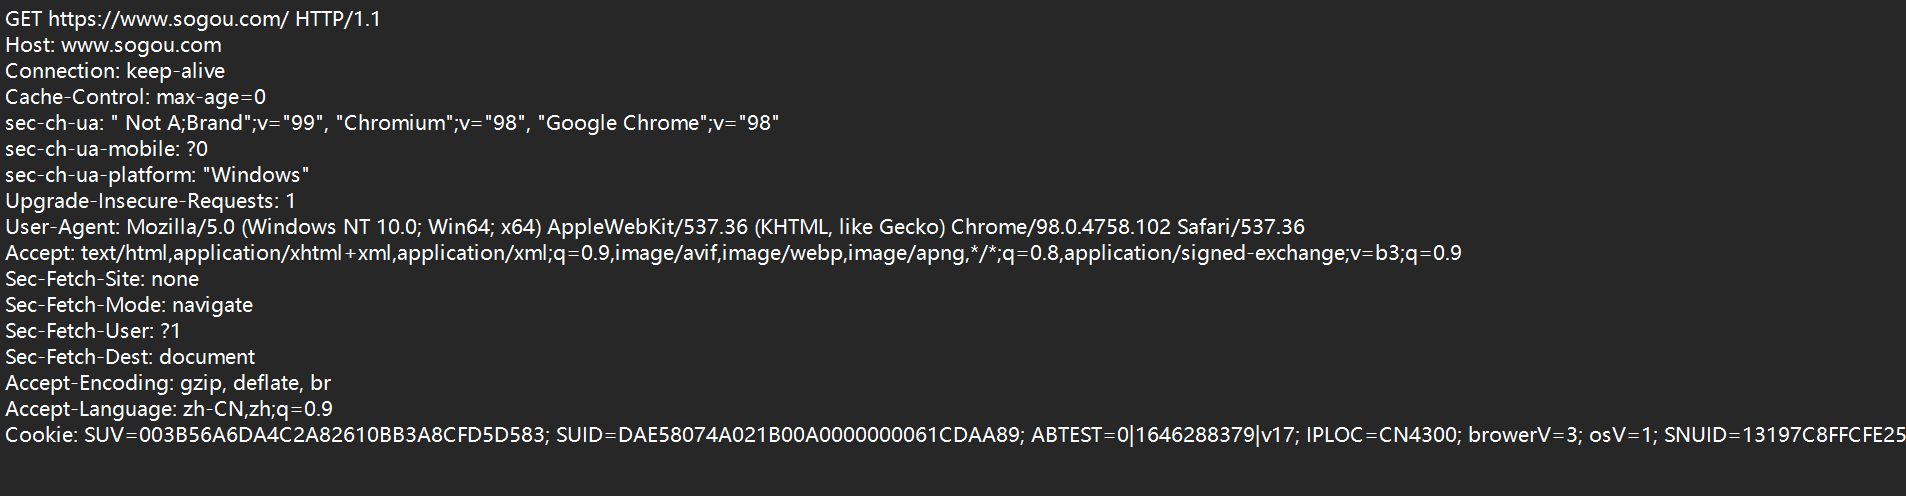Click the sec-ch-ua-mobile header line
This screenshot has height=496, width=1906.
coord(106,149)
